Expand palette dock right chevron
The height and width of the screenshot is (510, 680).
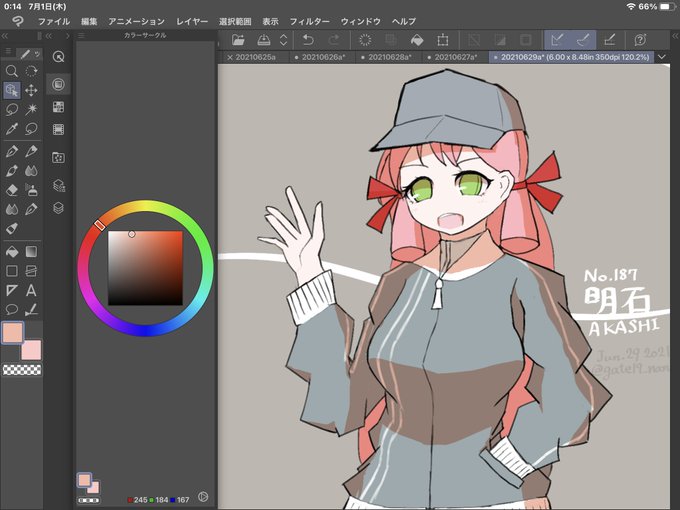[x=67, y=36]
